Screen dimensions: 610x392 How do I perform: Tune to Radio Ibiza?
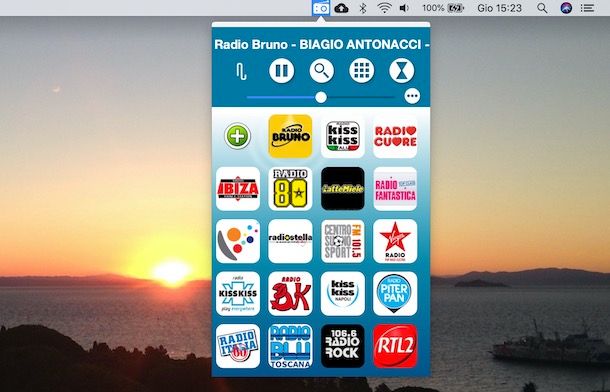pyautogui.click(x=238, y=189)
